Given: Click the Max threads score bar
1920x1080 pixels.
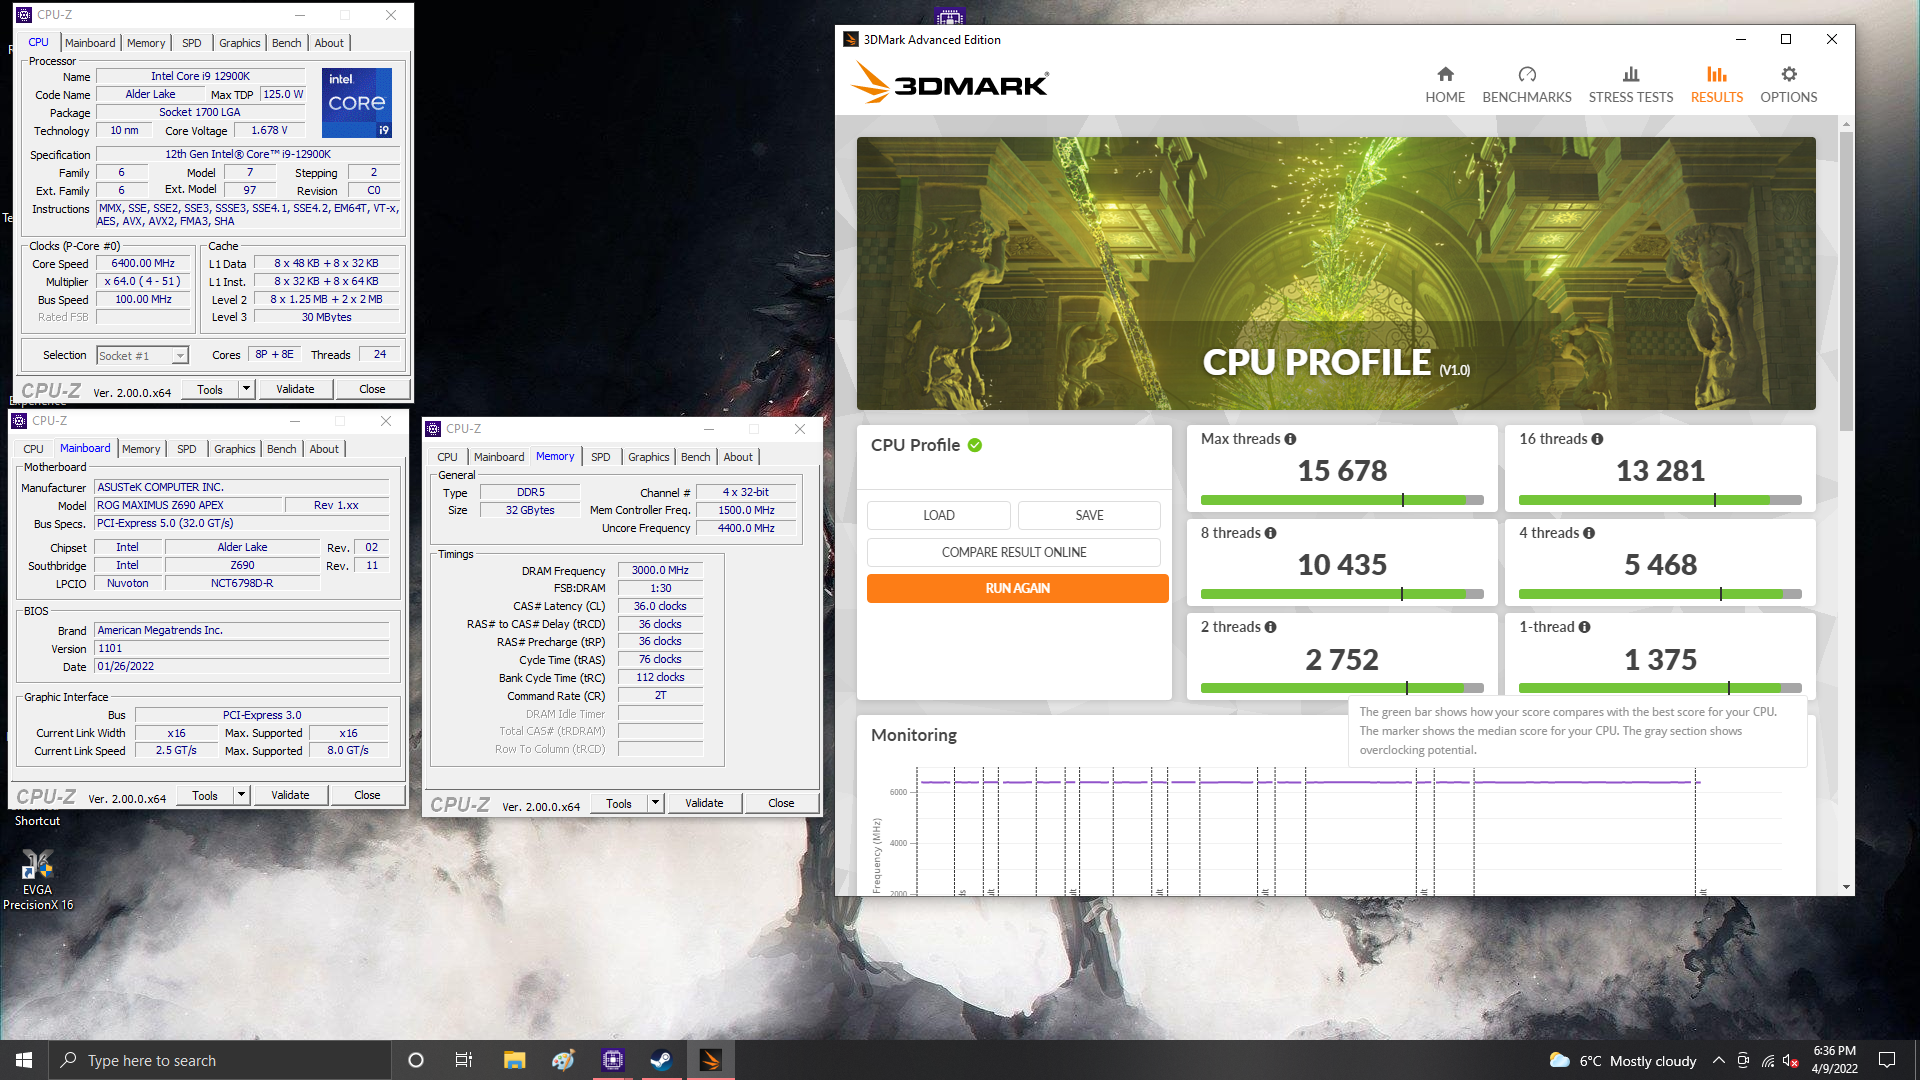Looking at the screenshot, I should [x=1342, y=500].
